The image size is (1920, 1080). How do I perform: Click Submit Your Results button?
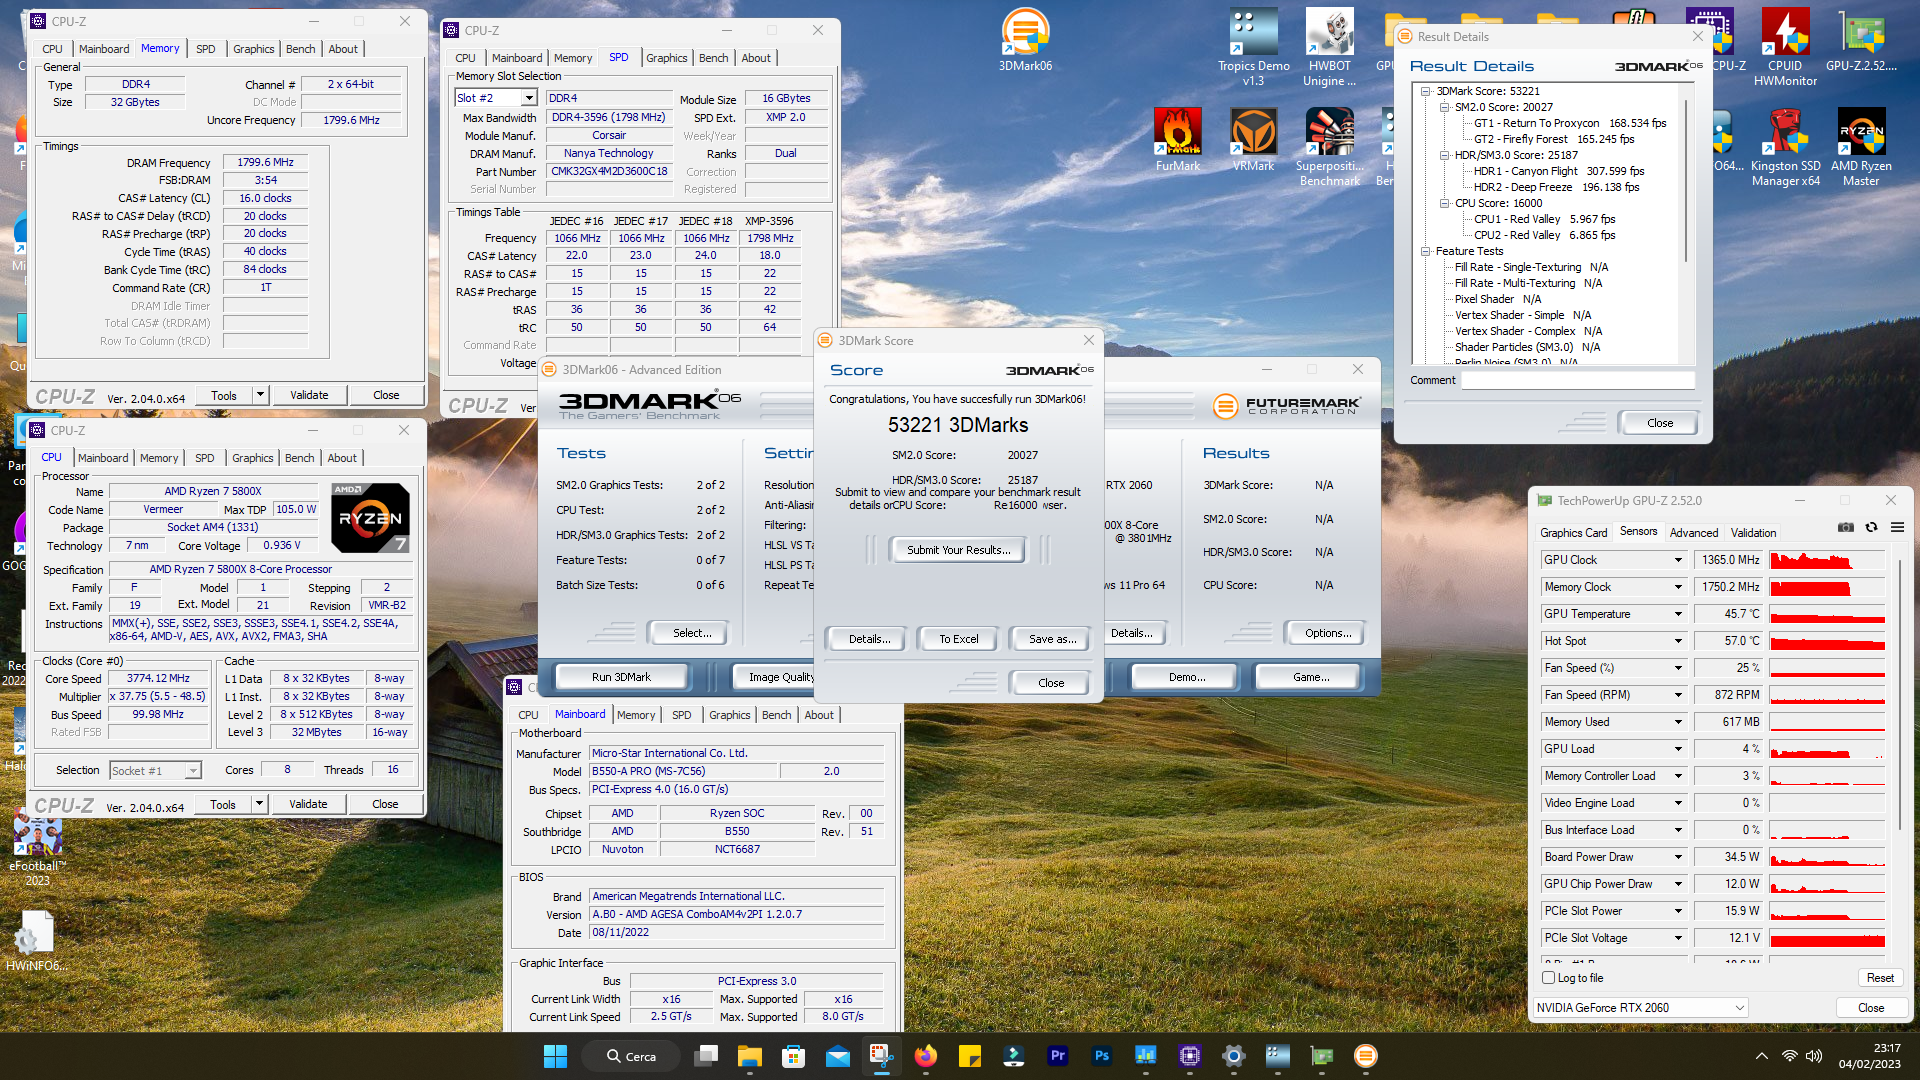tap(958, 550)
